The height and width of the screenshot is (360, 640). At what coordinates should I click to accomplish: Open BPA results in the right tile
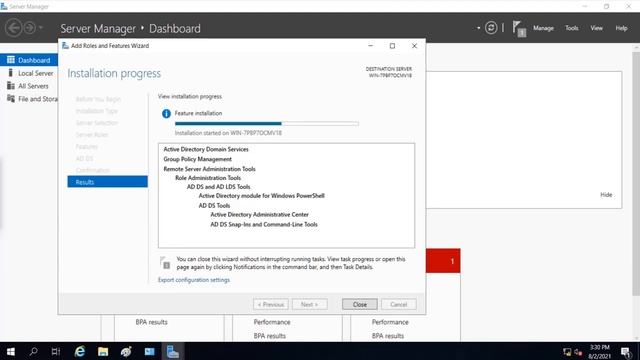tap(387, 336)
